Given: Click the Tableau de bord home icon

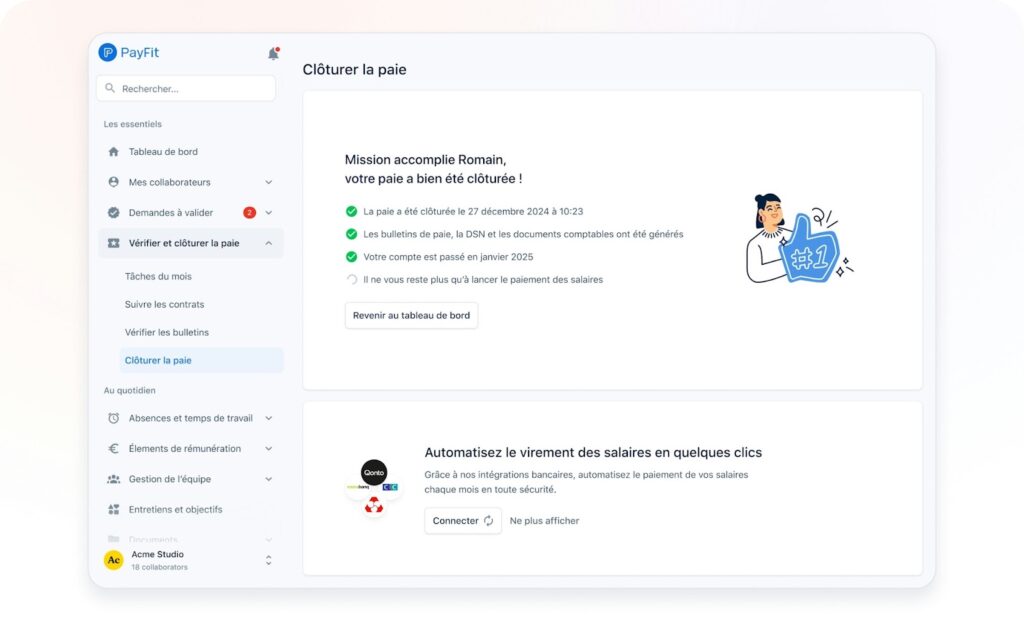Looking at the screenshot, I should (113, 152).
